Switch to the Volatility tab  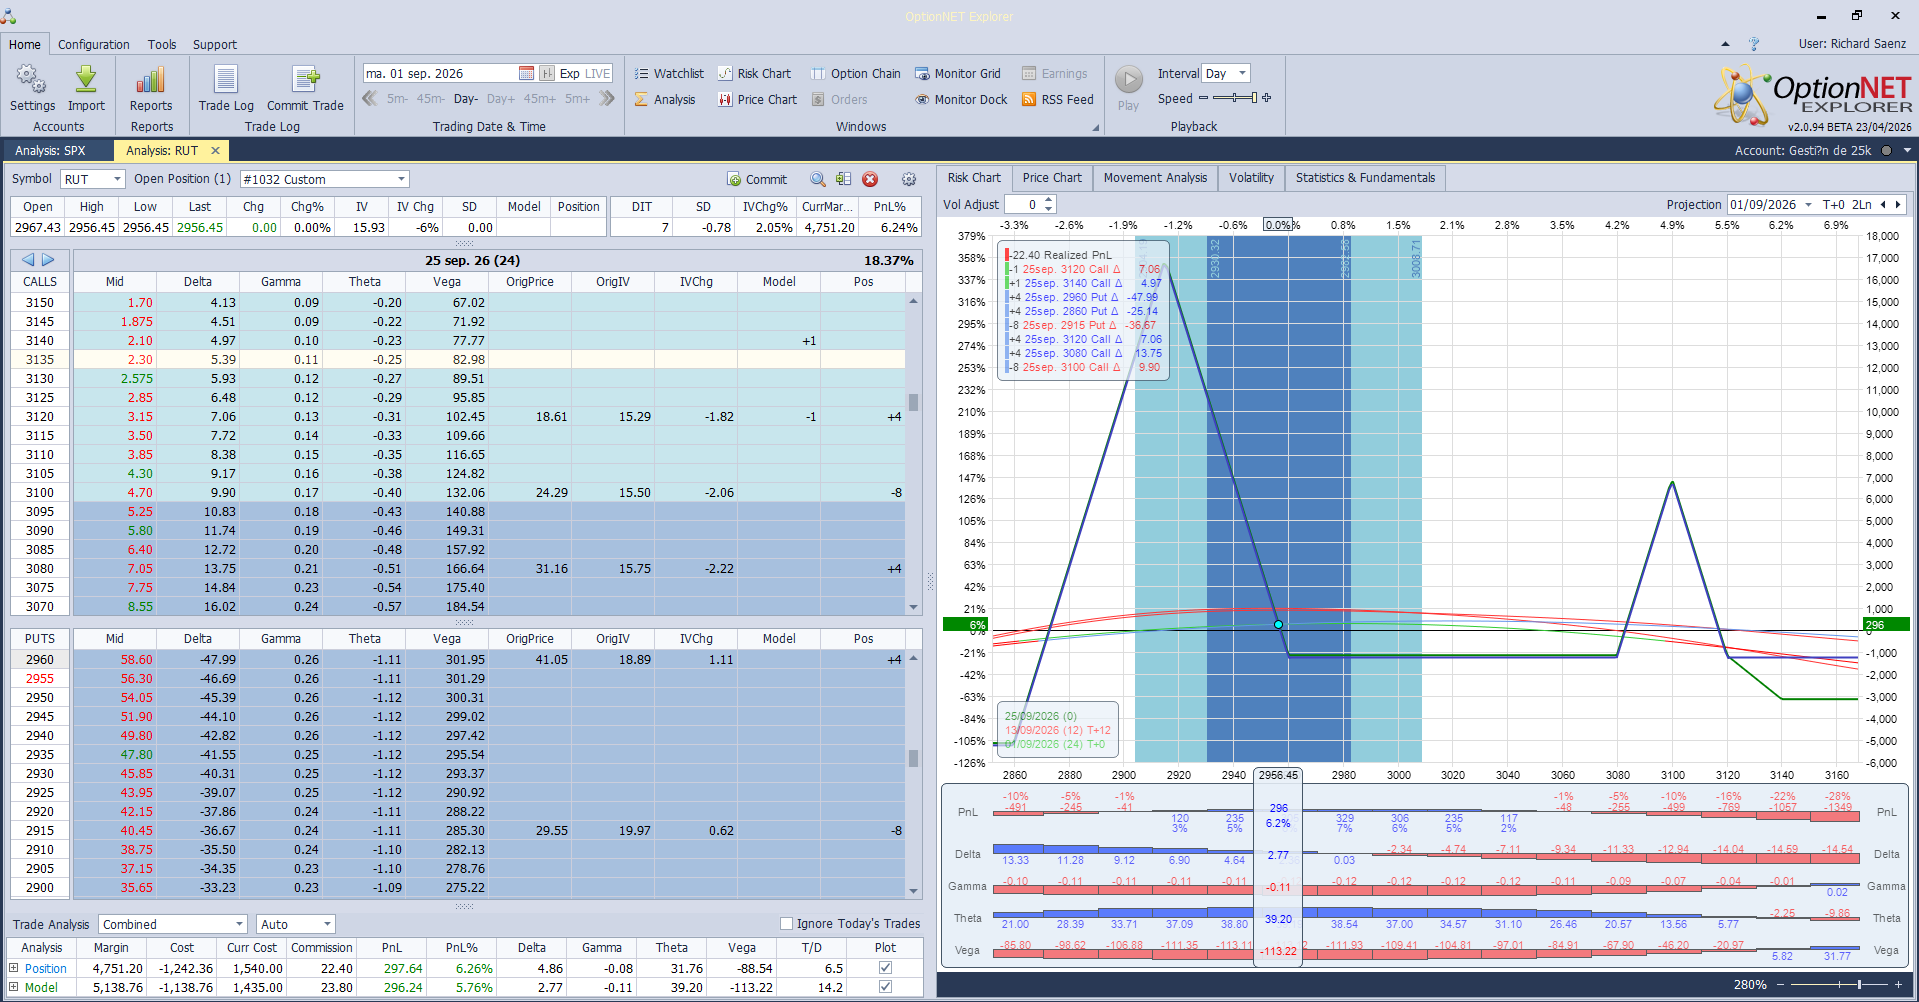pos(1251,178)
